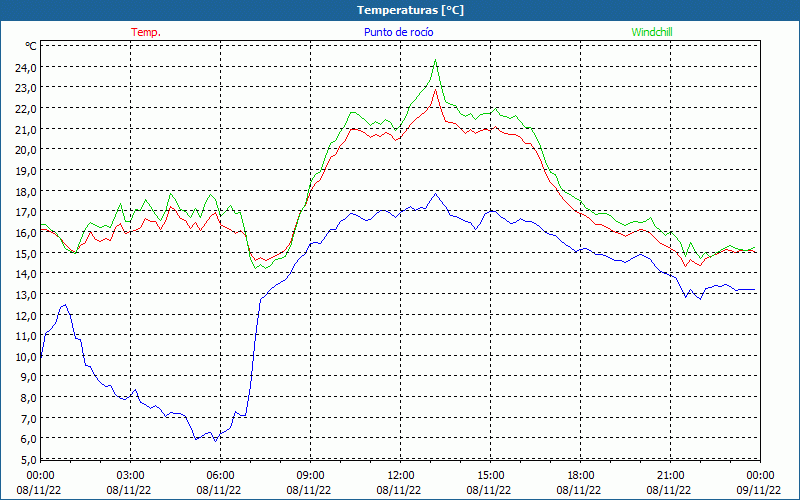Click the 12:00 time axis label
Image resolution: width=800 pixels, height=500 pixels.
point(401,476)
